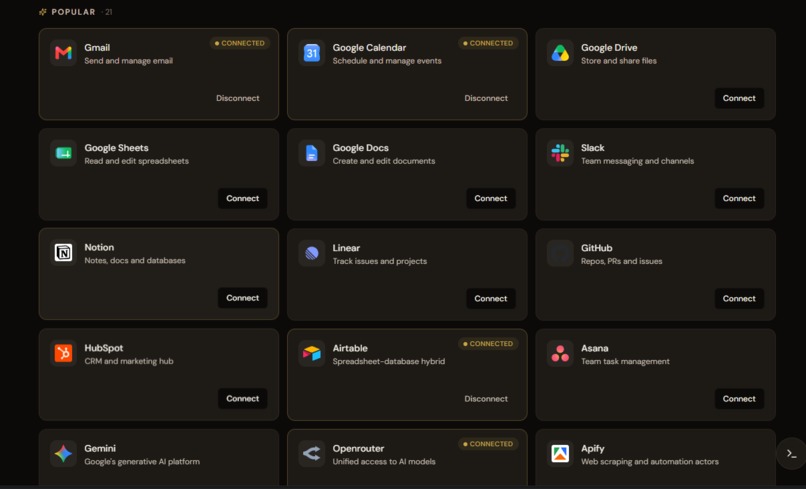Image resolution: width=806 pixels, height=489 pixels.
Task: Click 'Repos, PRs and issues' description
Action: pyautogui.click(x=621, y=261)
